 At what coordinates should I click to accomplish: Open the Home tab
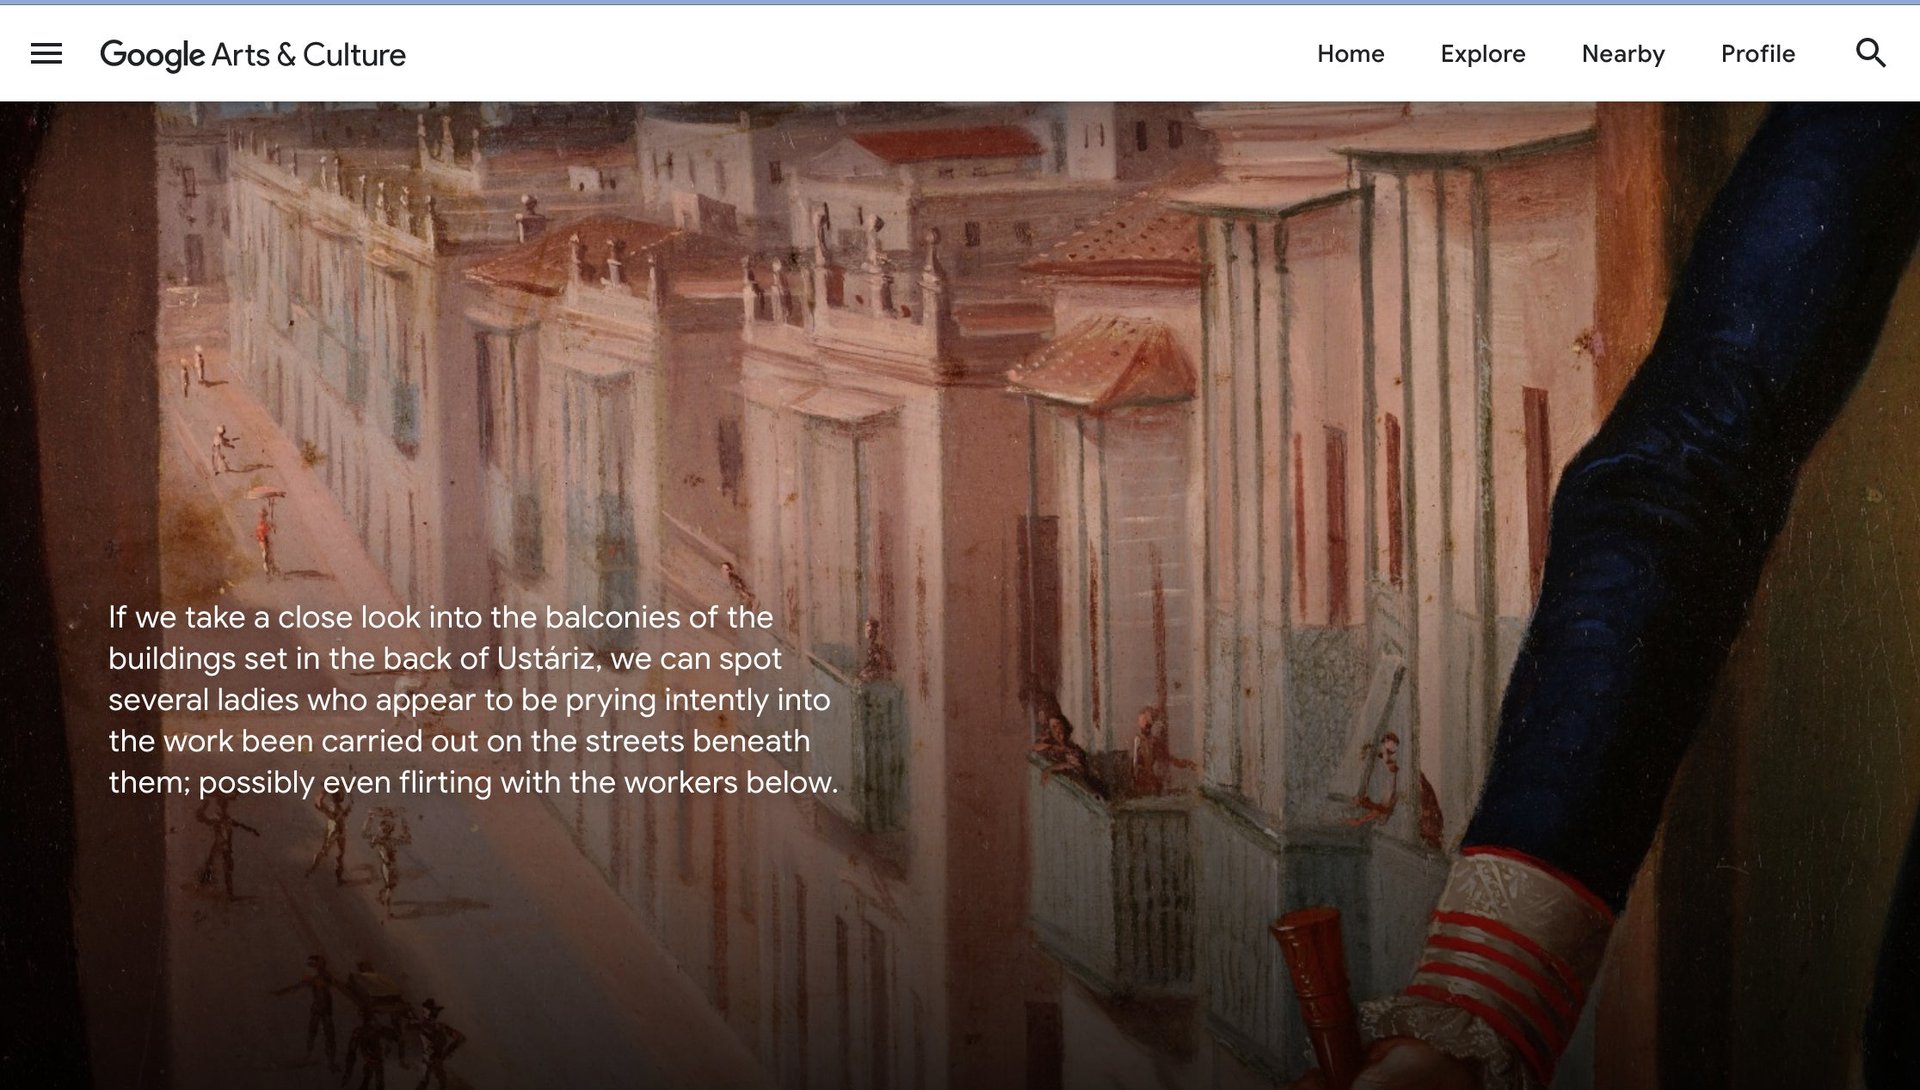coord(1350,54)
